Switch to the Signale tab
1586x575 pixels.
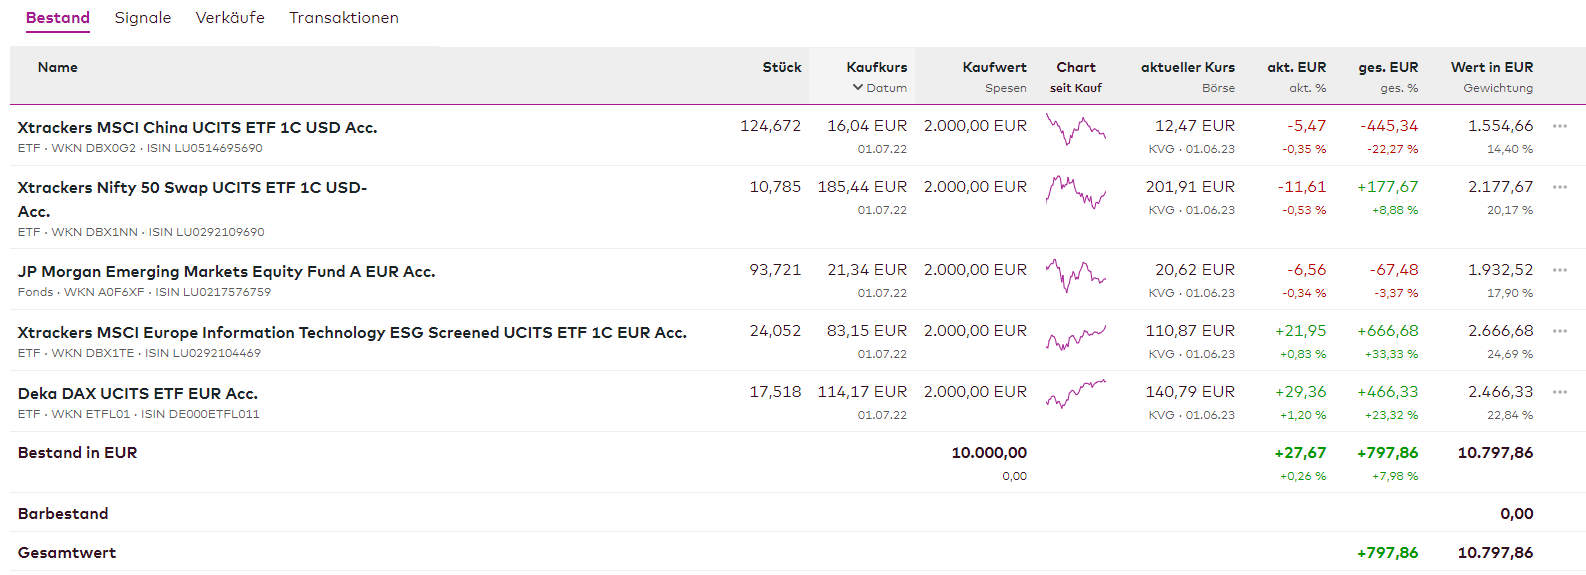pos(143,18)
